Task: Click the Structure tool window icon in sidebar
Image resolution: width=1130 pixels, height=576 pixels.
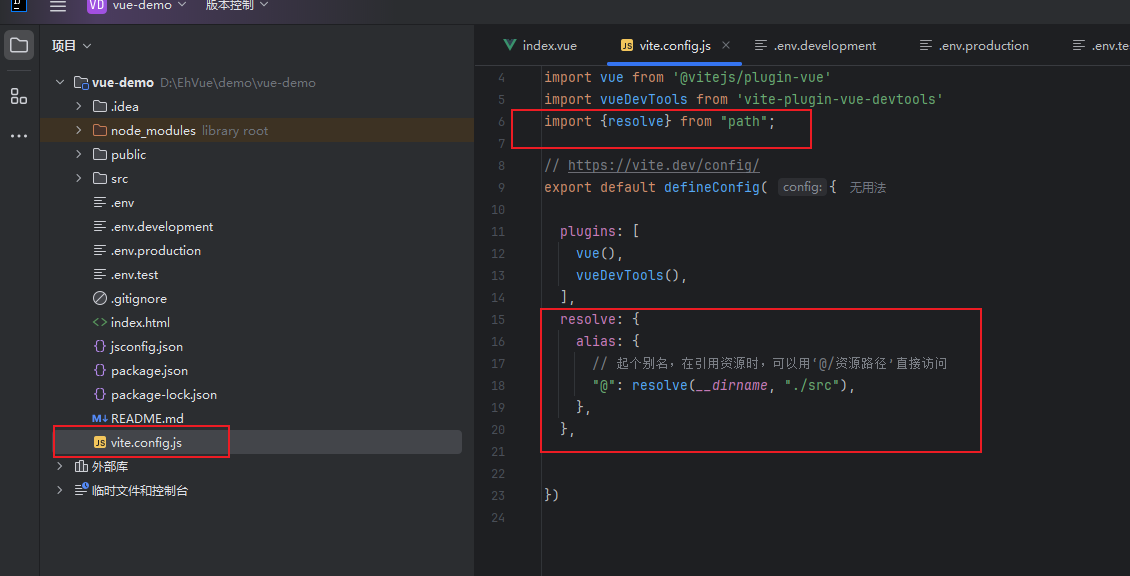Action: coord(18,96)
